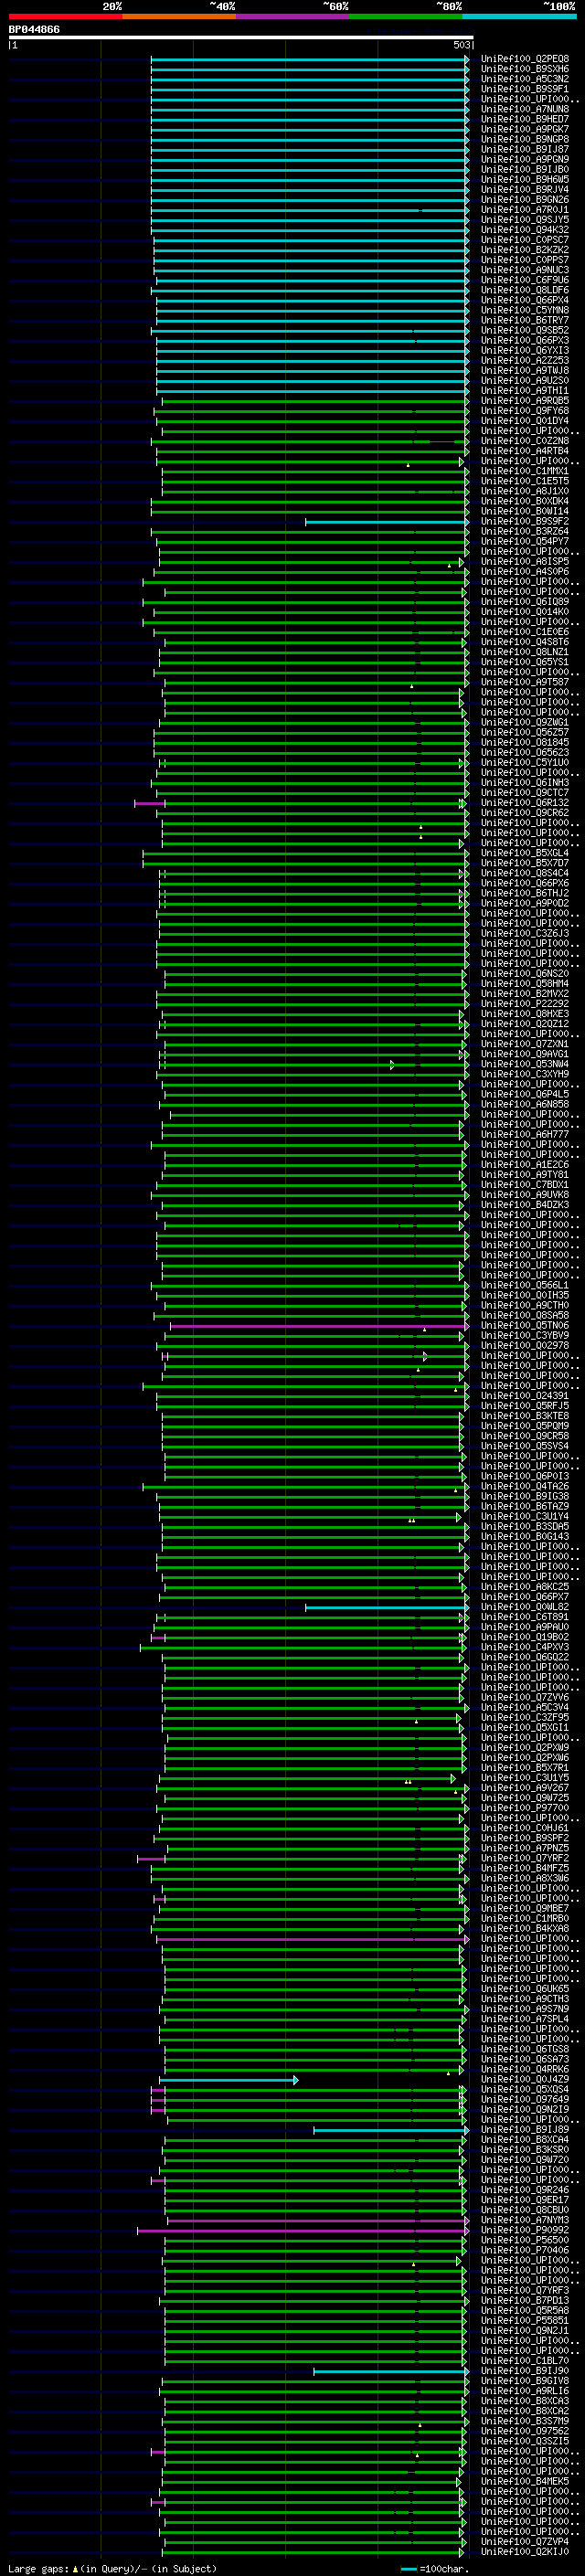
Task: Select label UniRef100_A7SPL4
Action: pyautogui.click(x=525, y=2019)
